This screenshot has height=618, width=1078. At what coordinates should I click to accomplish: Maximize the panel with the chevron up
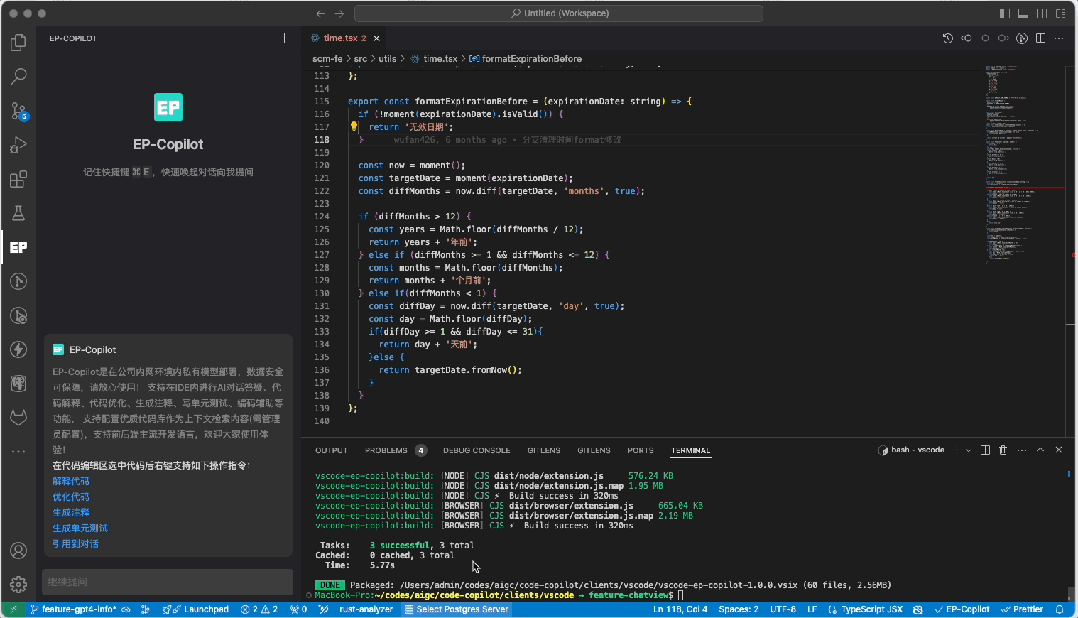[1040, 450]
